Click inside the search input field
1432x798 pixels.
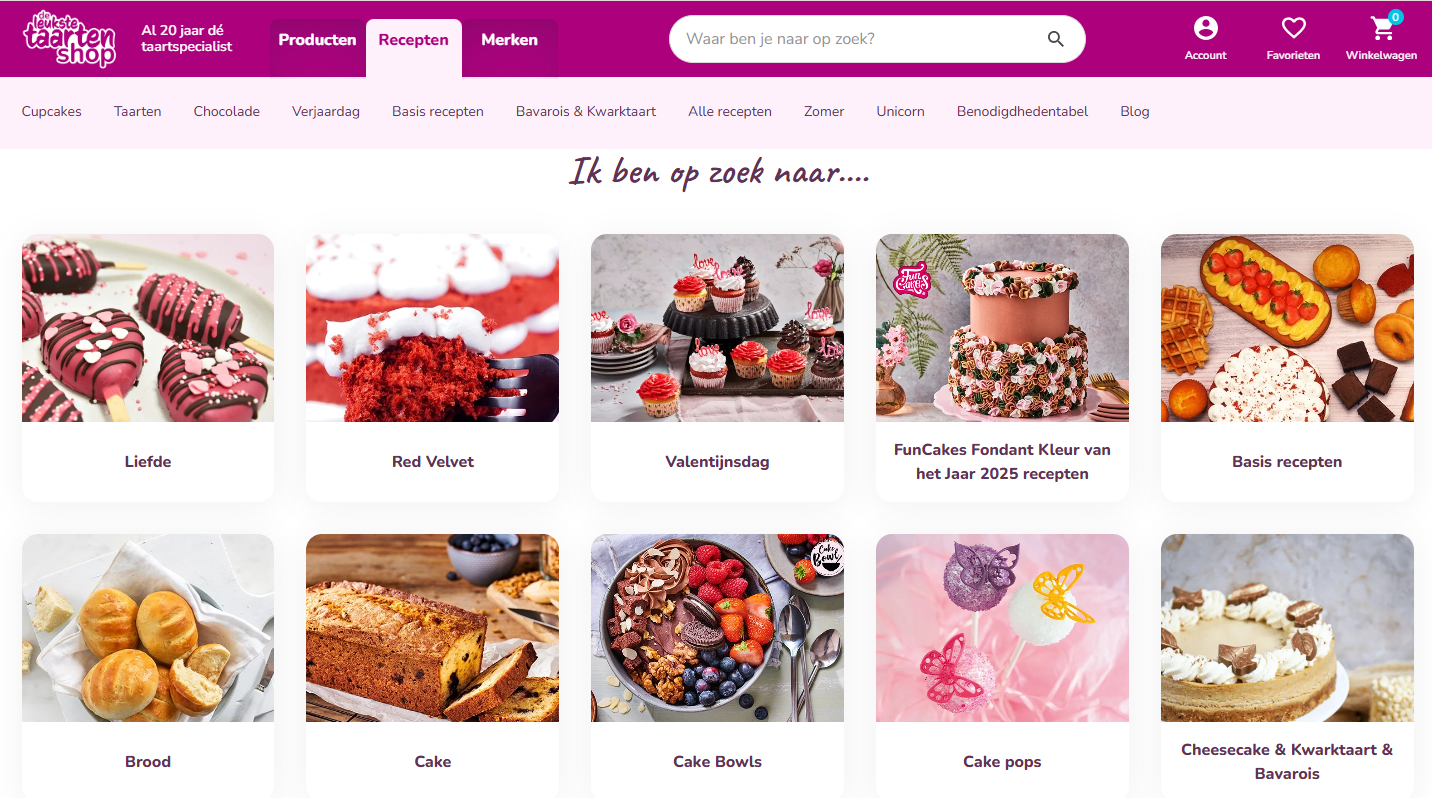coord(860,39)
